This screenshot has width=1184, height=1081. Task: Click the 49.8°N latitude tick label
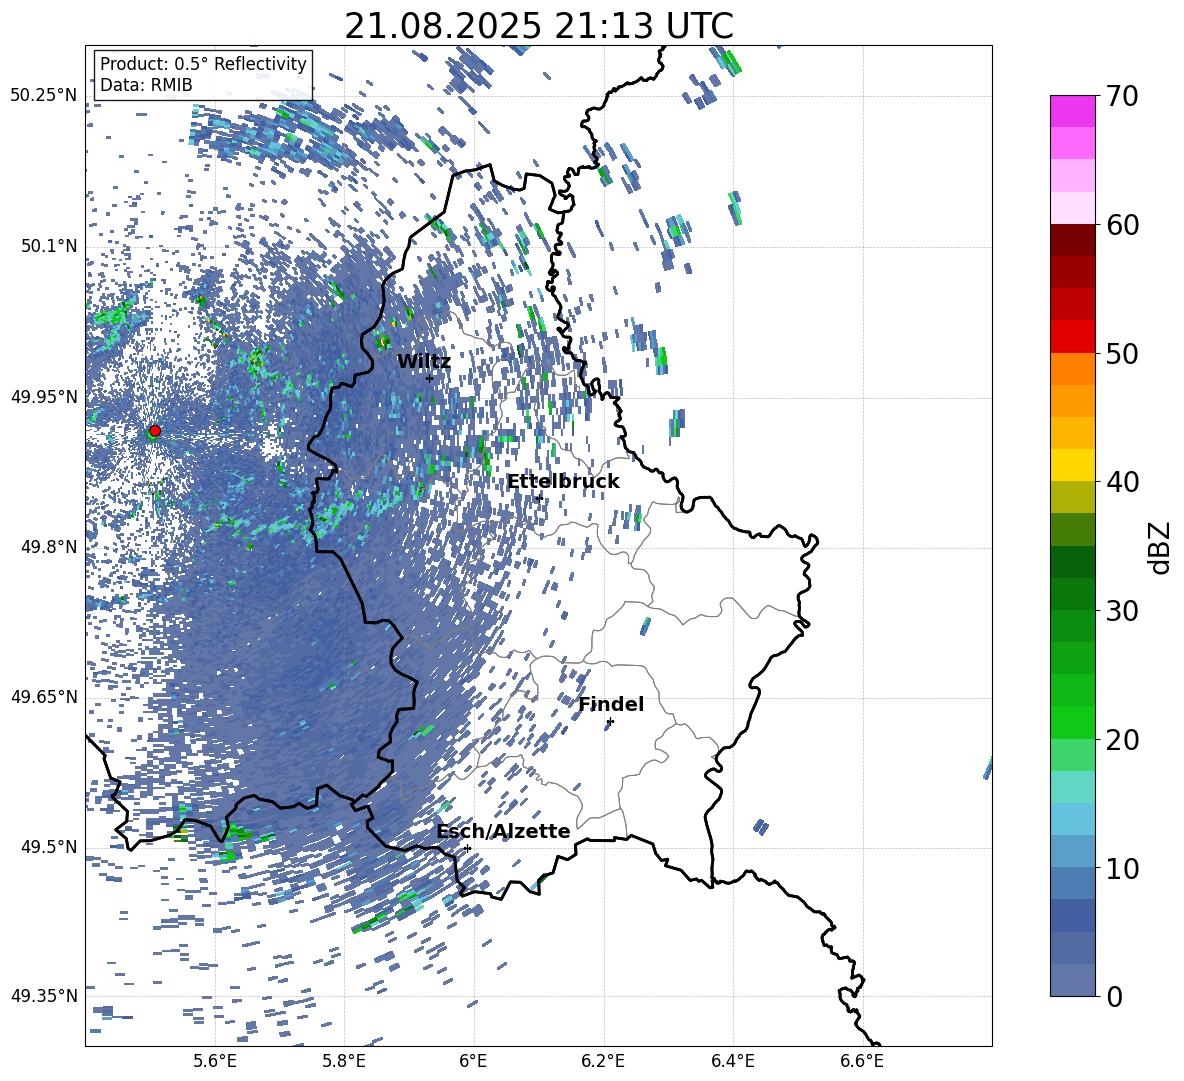[x=48, y=547]
